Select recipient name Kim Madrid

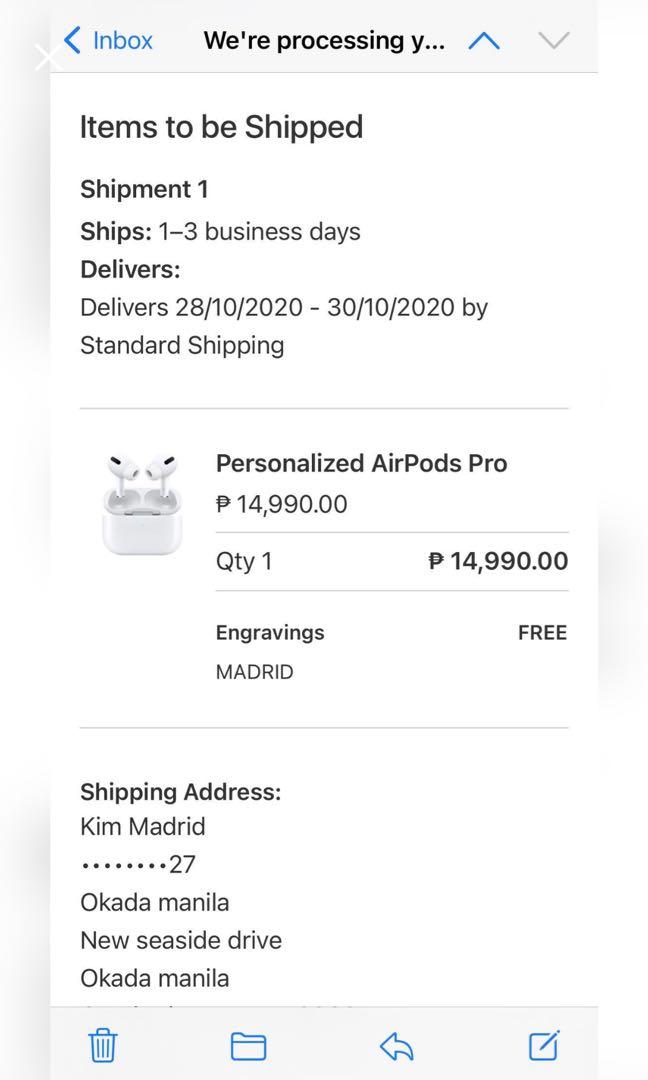(142, 826)
